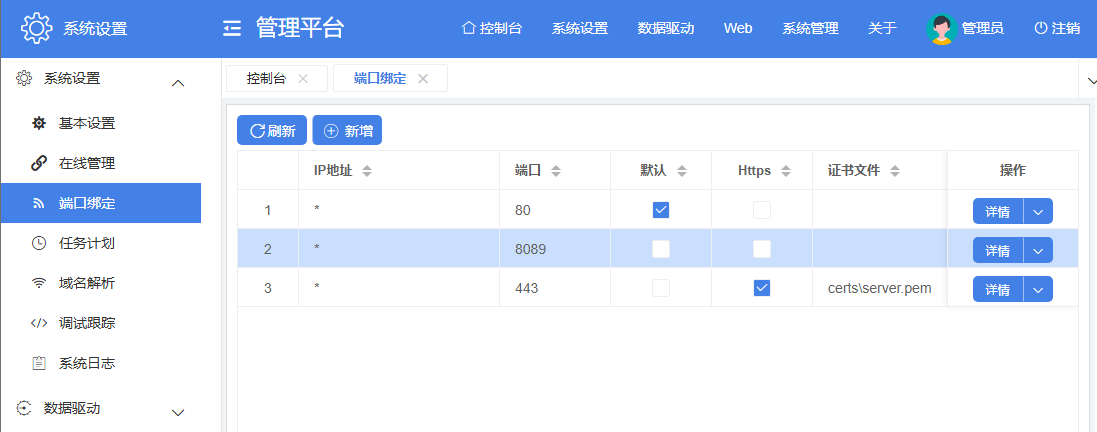Close the 端口绑定 tab
Viewport: 1097px width, 432px height.
[x=423, y=79]
